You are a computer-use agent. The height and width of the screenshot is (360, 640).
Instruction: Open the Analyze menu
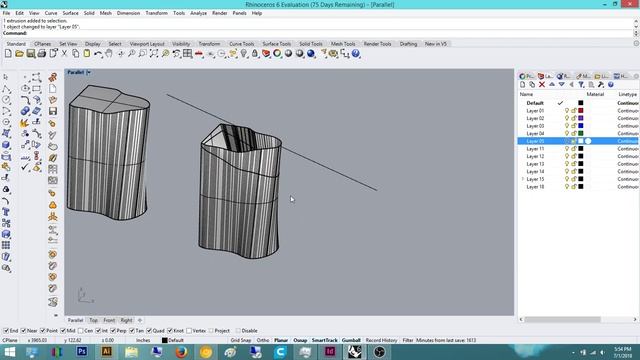point(198,13)
